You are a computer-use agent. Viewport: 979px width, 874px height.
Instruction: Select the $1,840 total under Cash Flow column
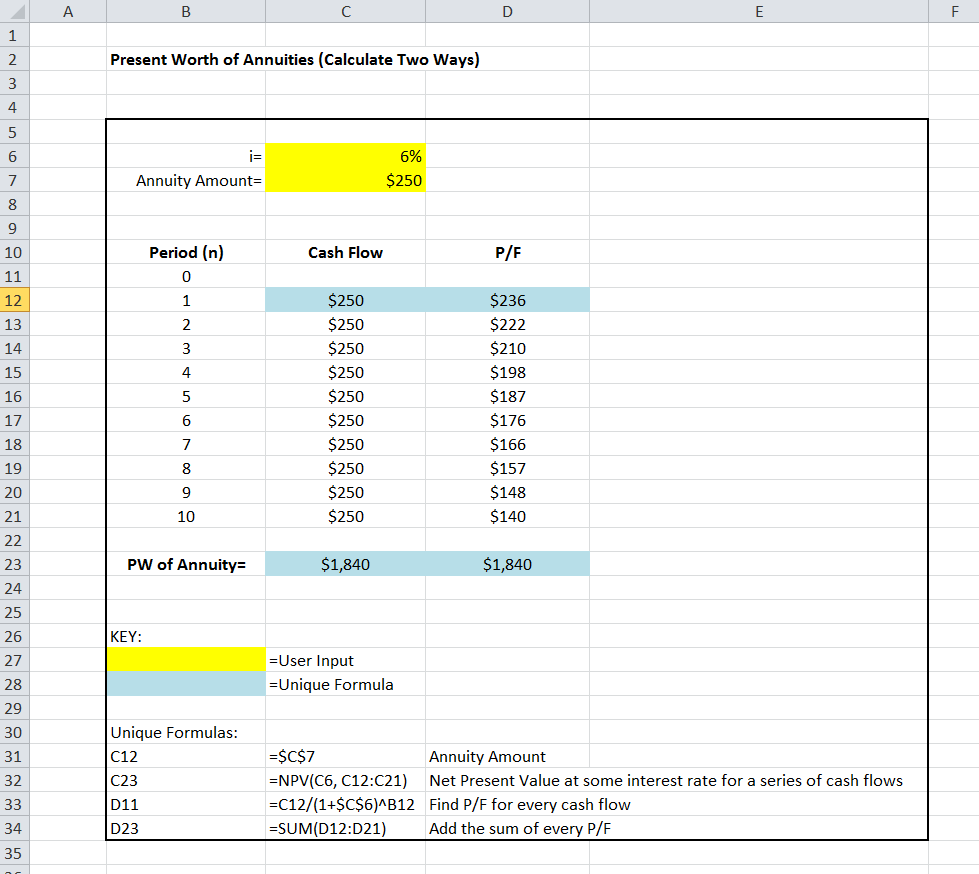tap(345, 565)
